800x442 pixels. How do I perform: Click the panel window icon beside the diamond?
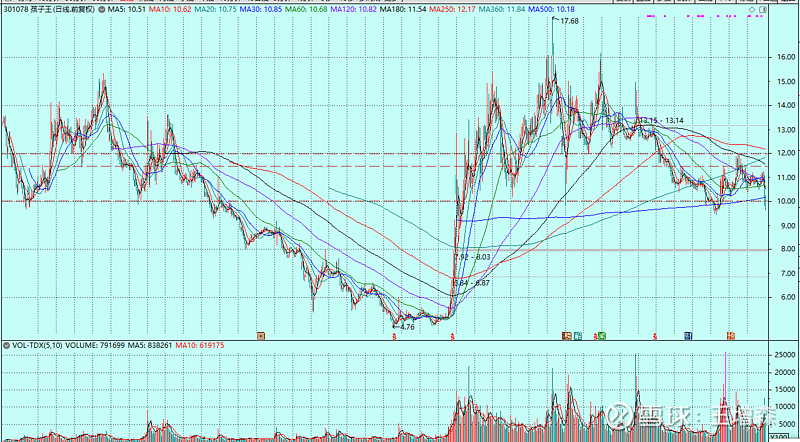(762, 10)
